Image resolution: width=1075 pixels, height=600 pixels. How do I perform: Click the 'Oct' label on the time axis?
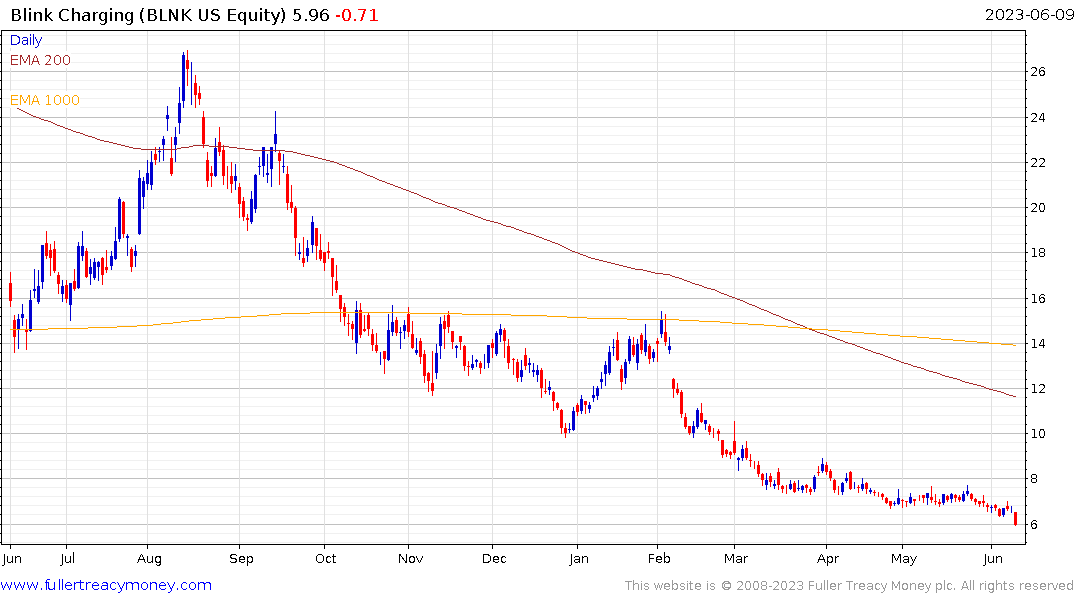click(326, 559)
